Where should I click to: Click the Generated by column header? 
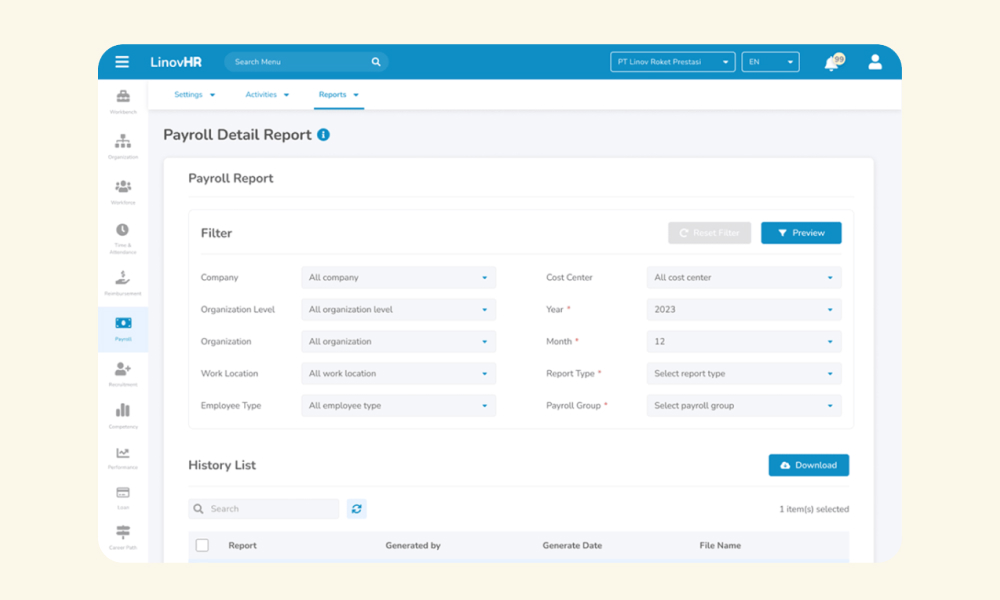413,545
